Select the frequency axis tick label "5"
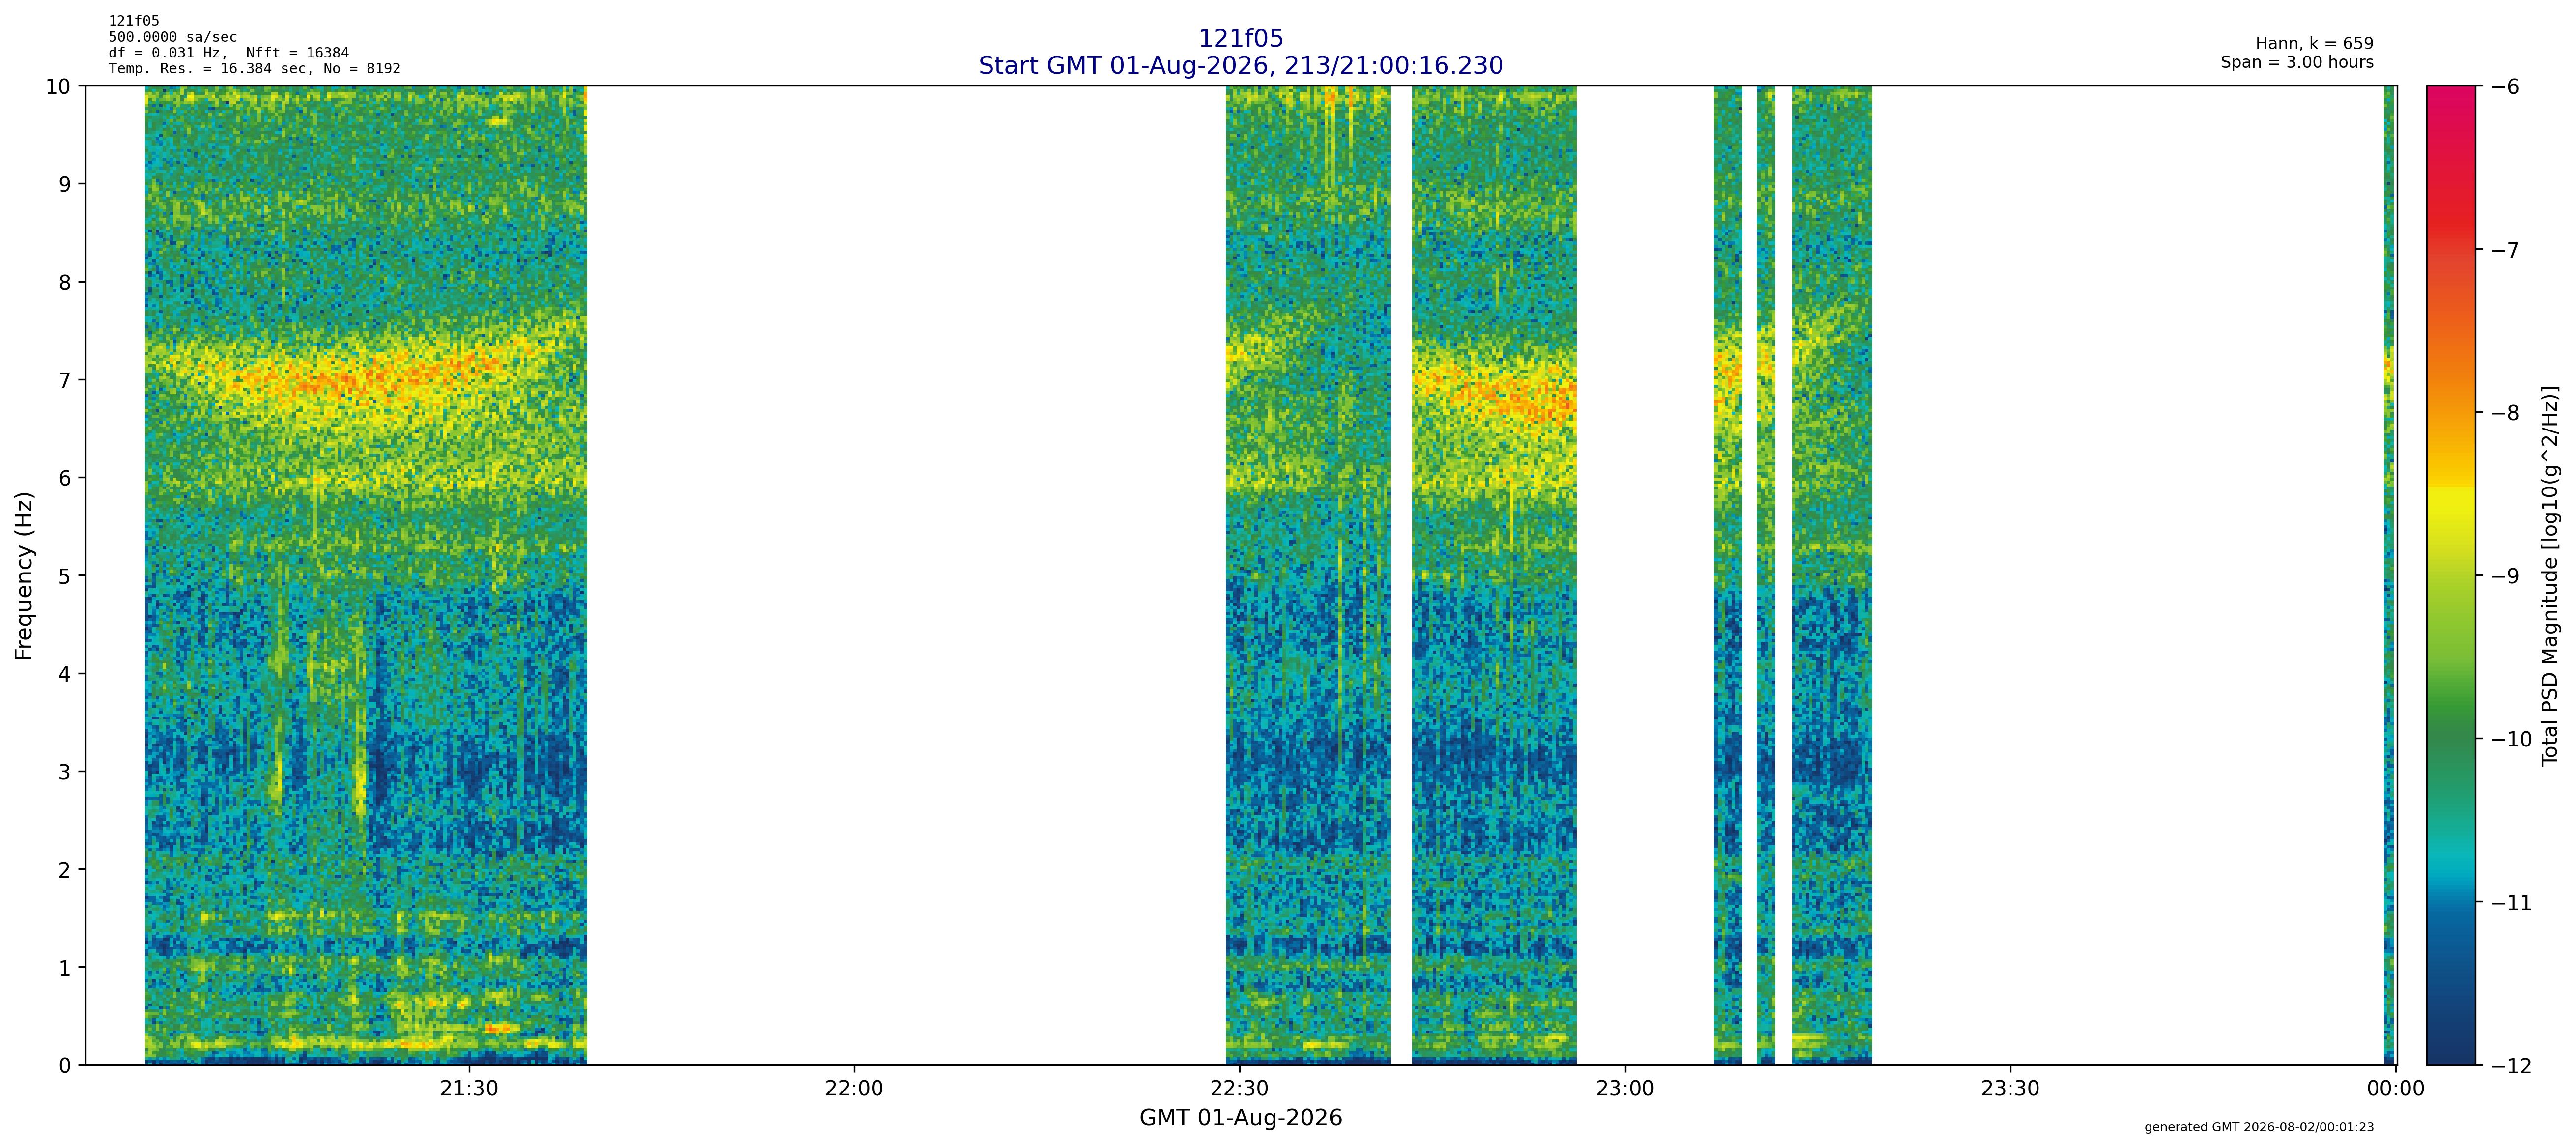The height and width of the screenshot is (1148, 2576). click(x=65, y=576)
